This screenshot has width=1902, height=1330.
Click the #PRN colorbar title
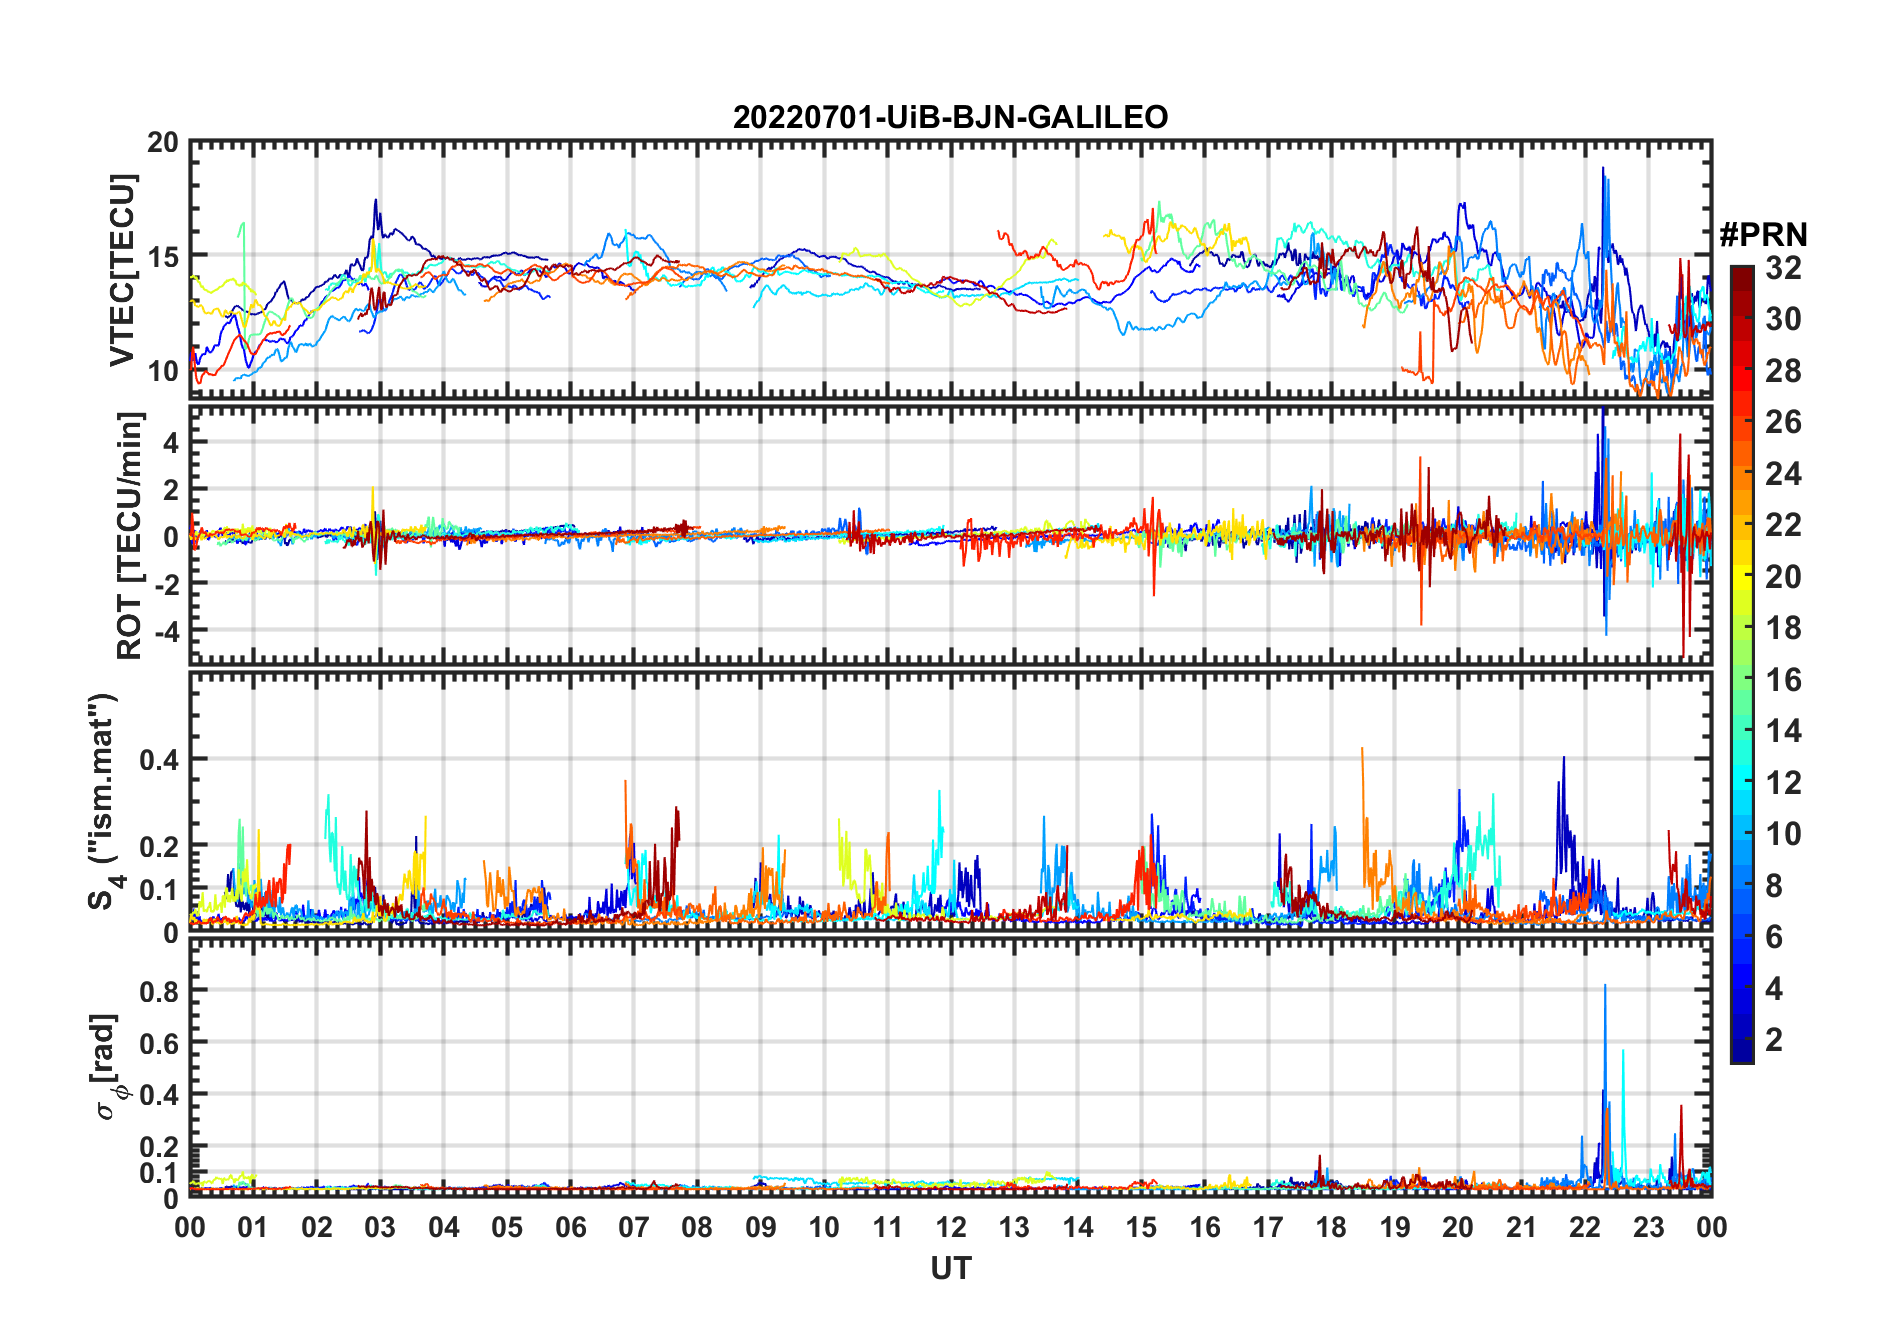click(1763, 235)
